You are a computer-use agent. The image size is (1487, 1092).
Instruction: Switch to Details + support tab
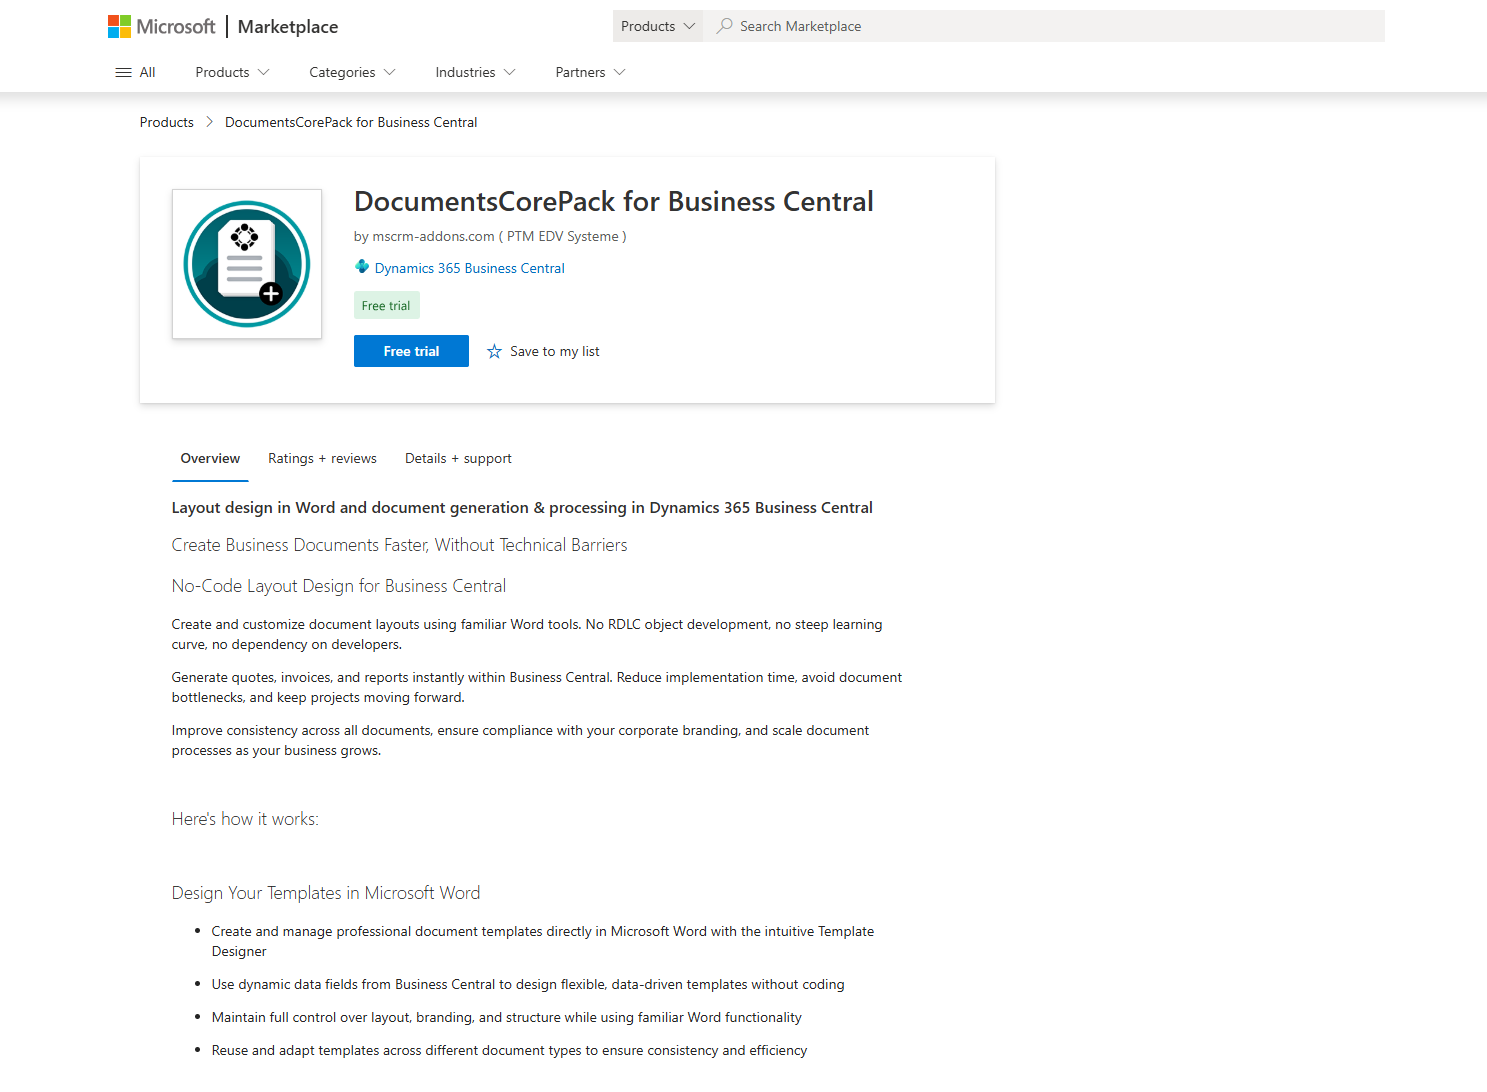point(458,458)
